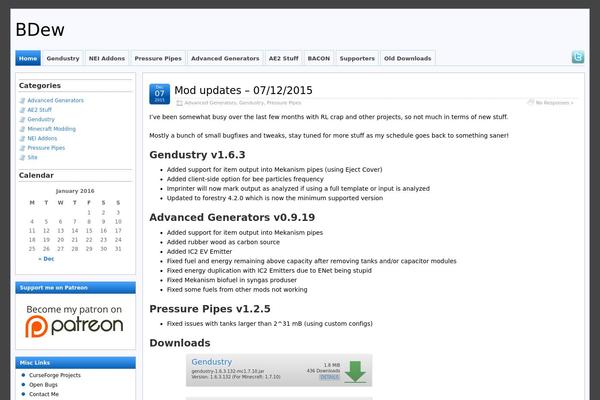
Task: Open Gendustry download title link
Action: tap(212, 362)
